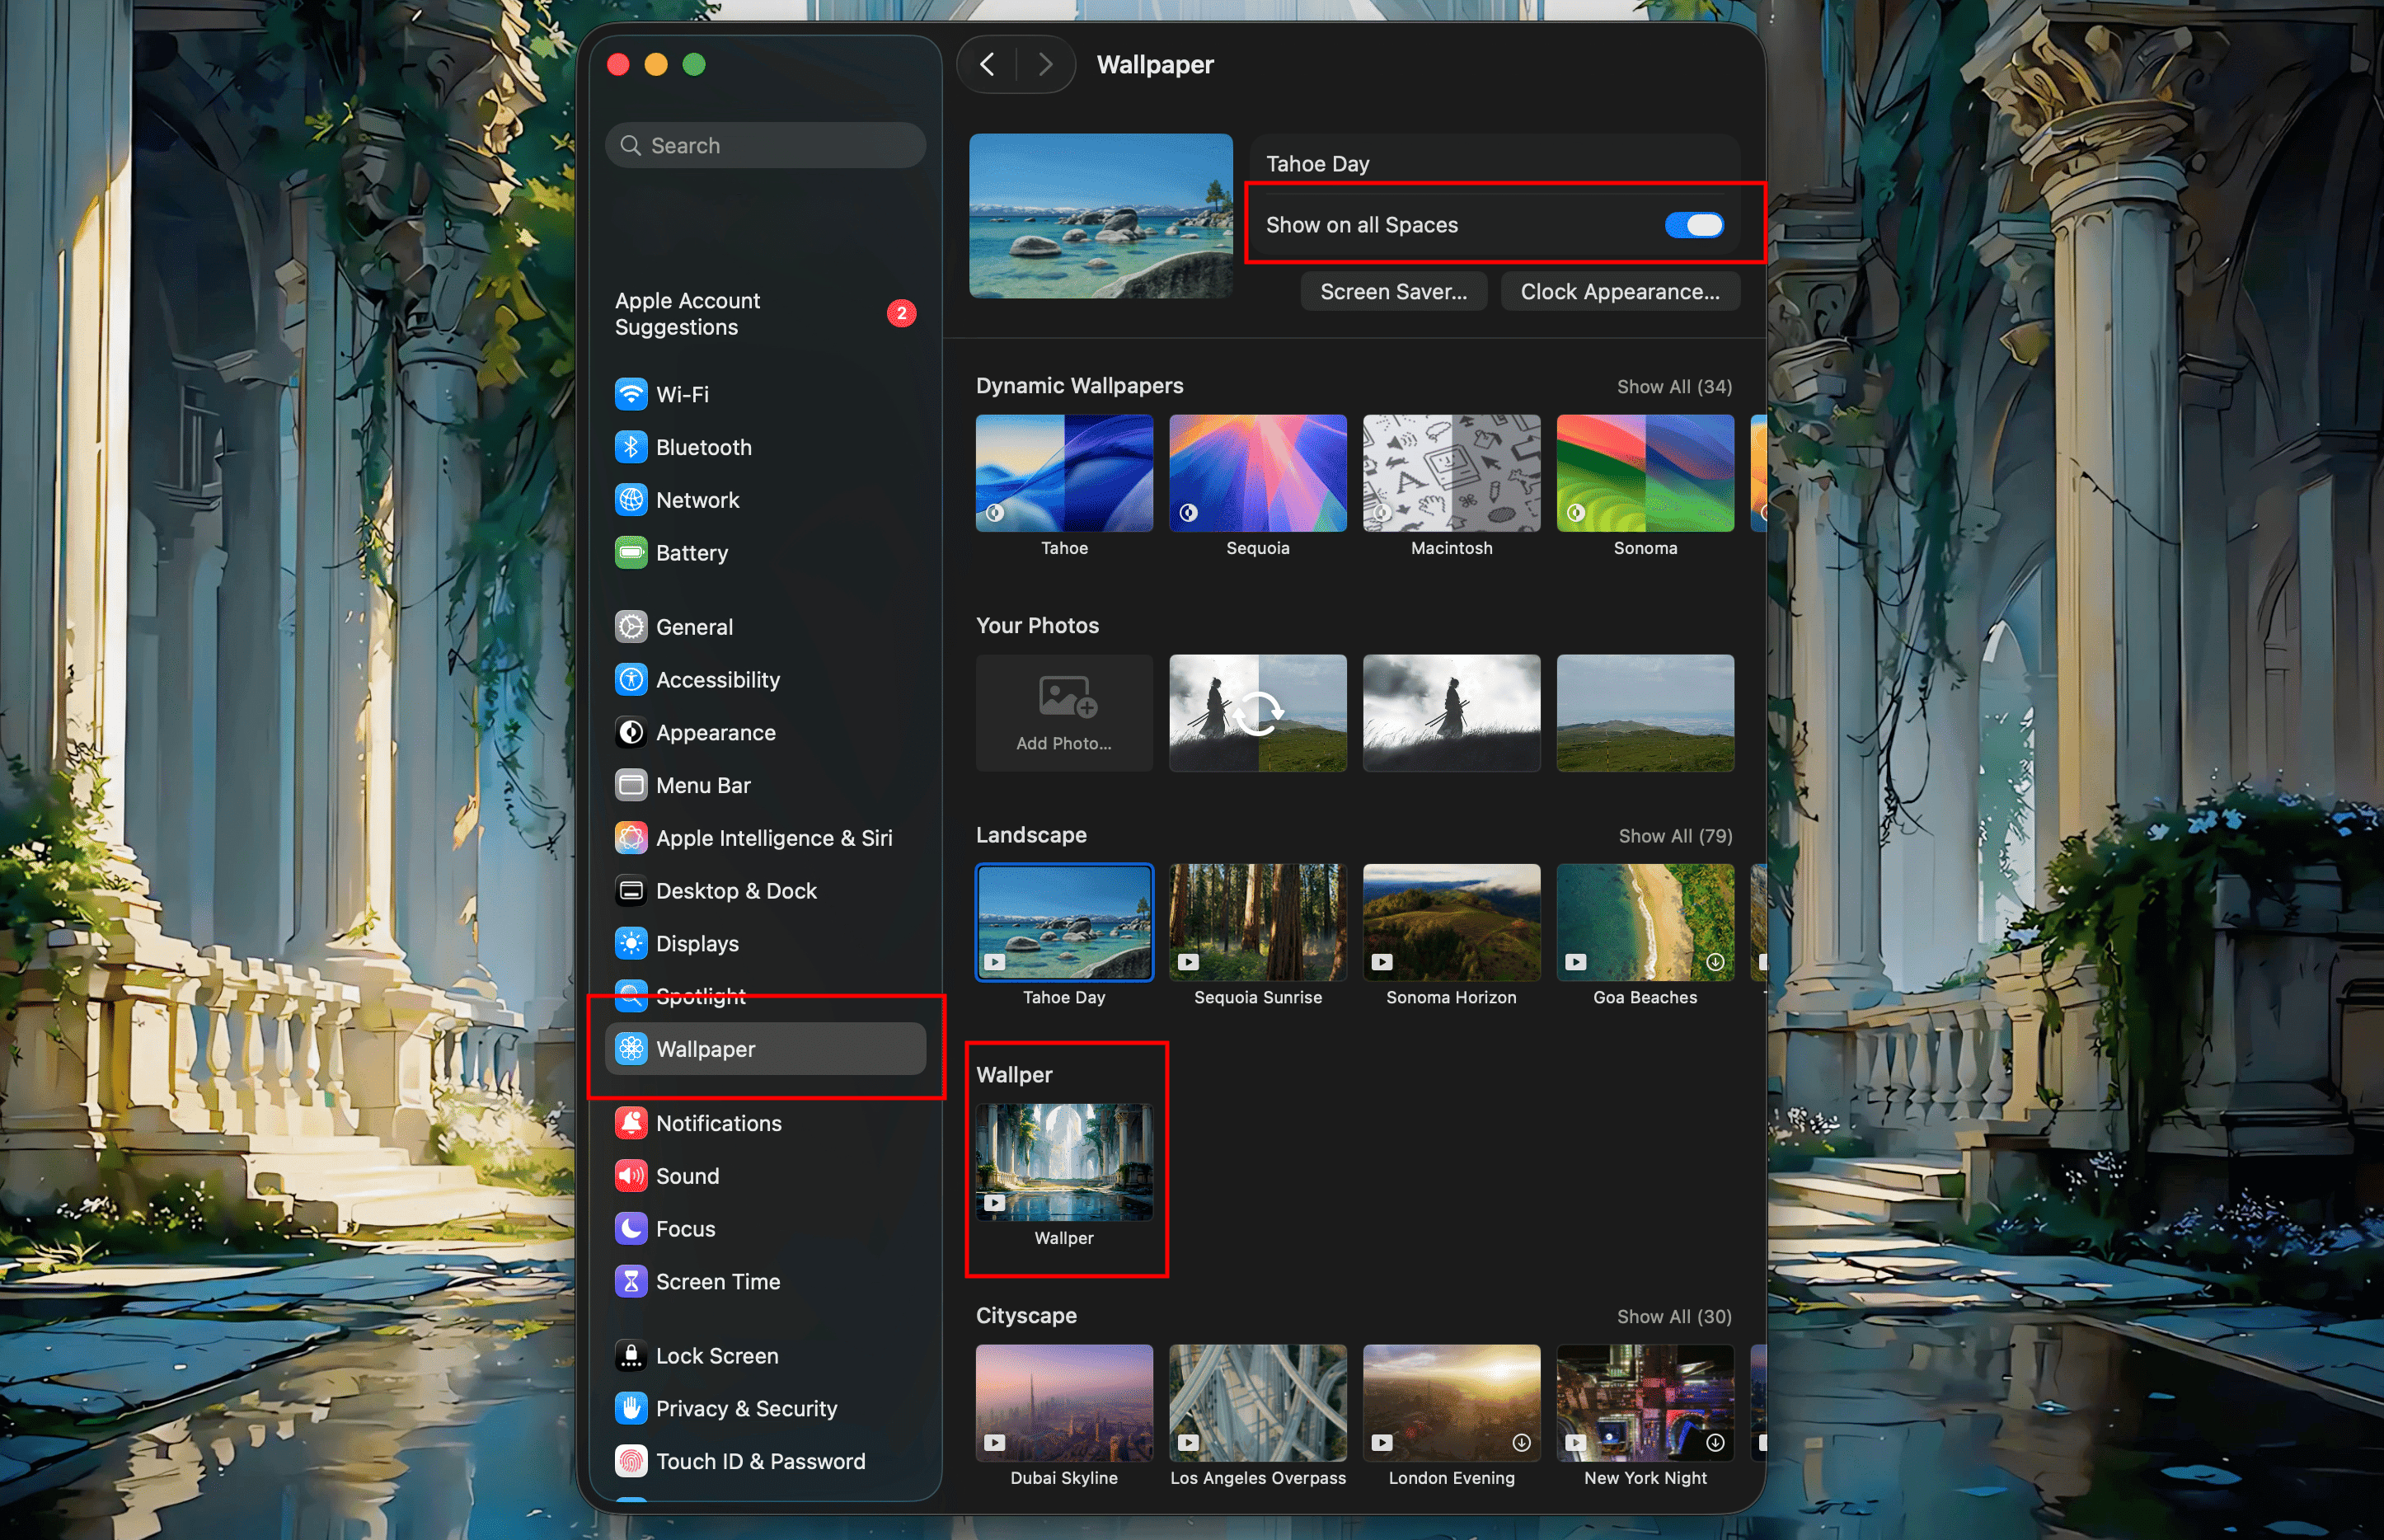Image resolution: width=2384 pixels, height=1540 pixels.
Task: Click the Sound speaker icon
Action: (632, 1176)
